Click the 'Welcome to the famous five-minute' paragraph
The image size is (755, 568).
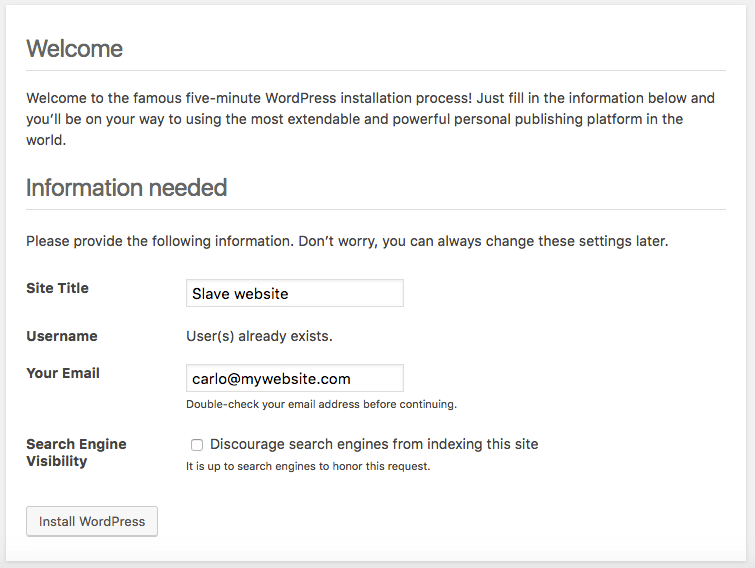371,119
